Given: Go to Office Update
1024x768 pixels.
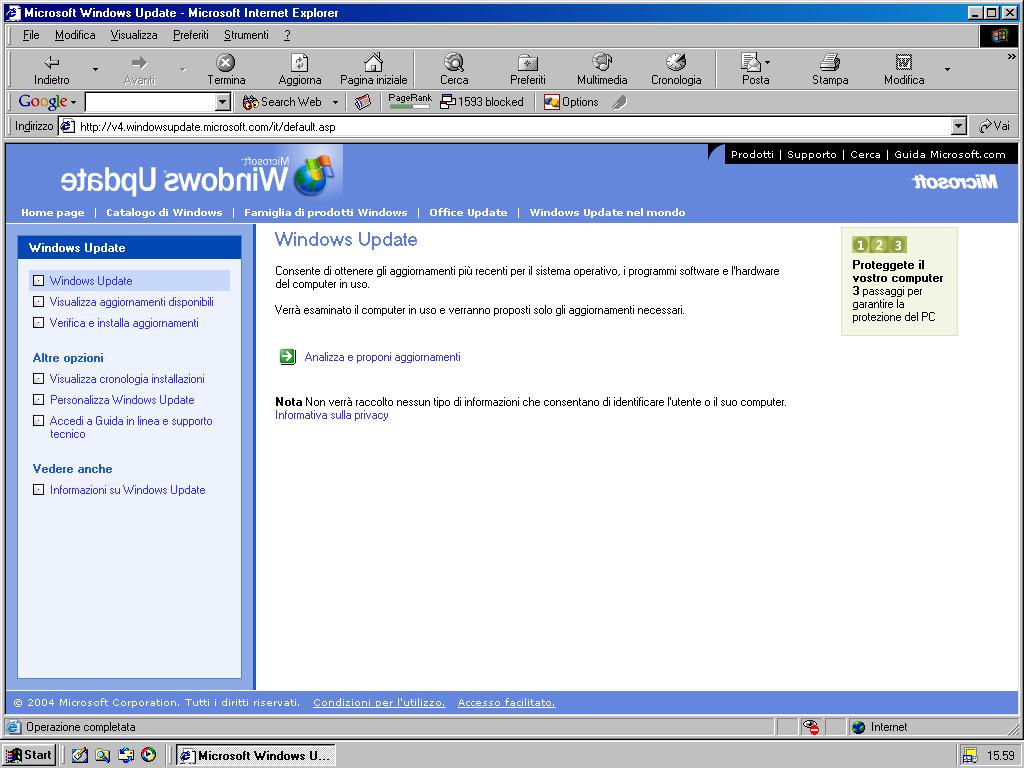Looking at the screenshot, I should (x=468, y=212).
